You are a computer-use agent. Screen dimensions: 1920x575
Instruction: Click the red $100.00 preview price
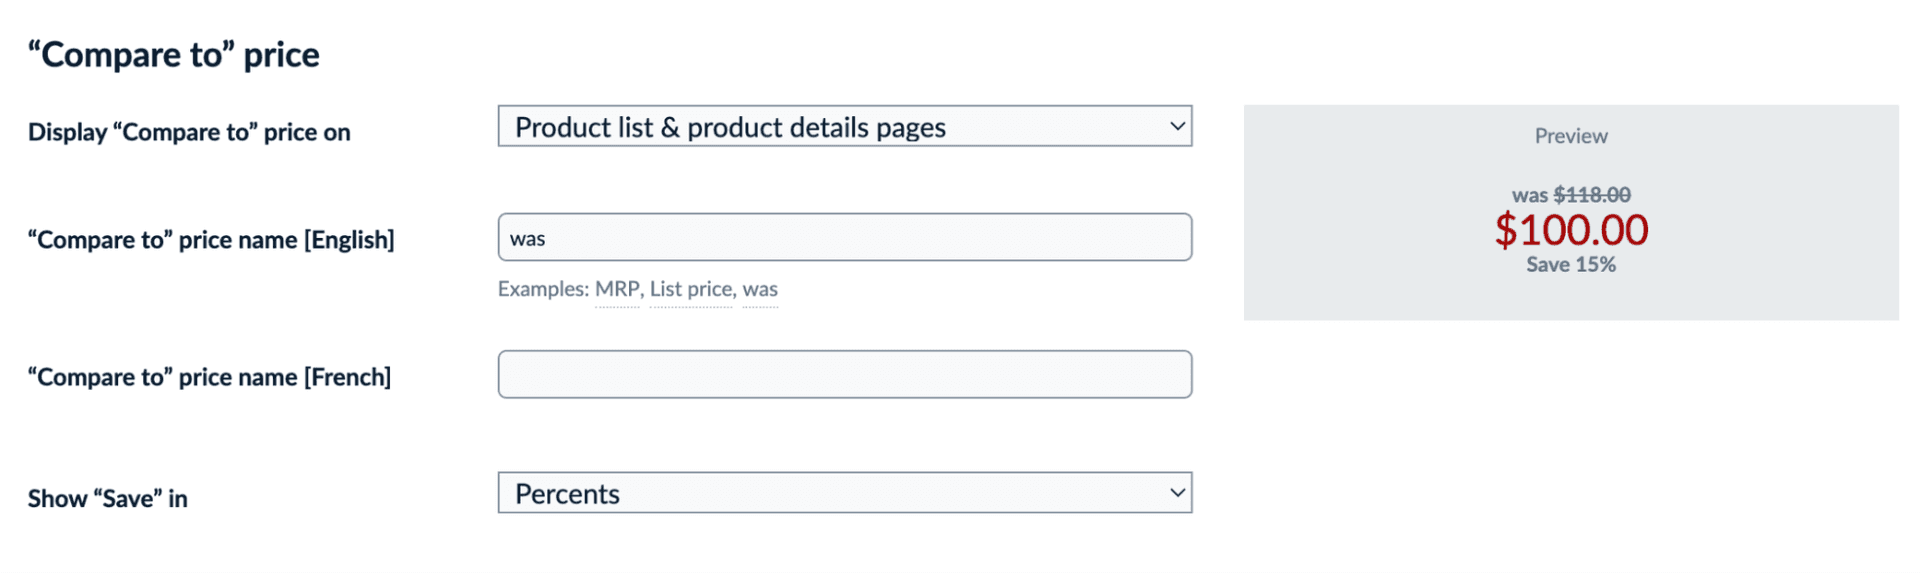pyautogui.click(x=1570, y=230)
